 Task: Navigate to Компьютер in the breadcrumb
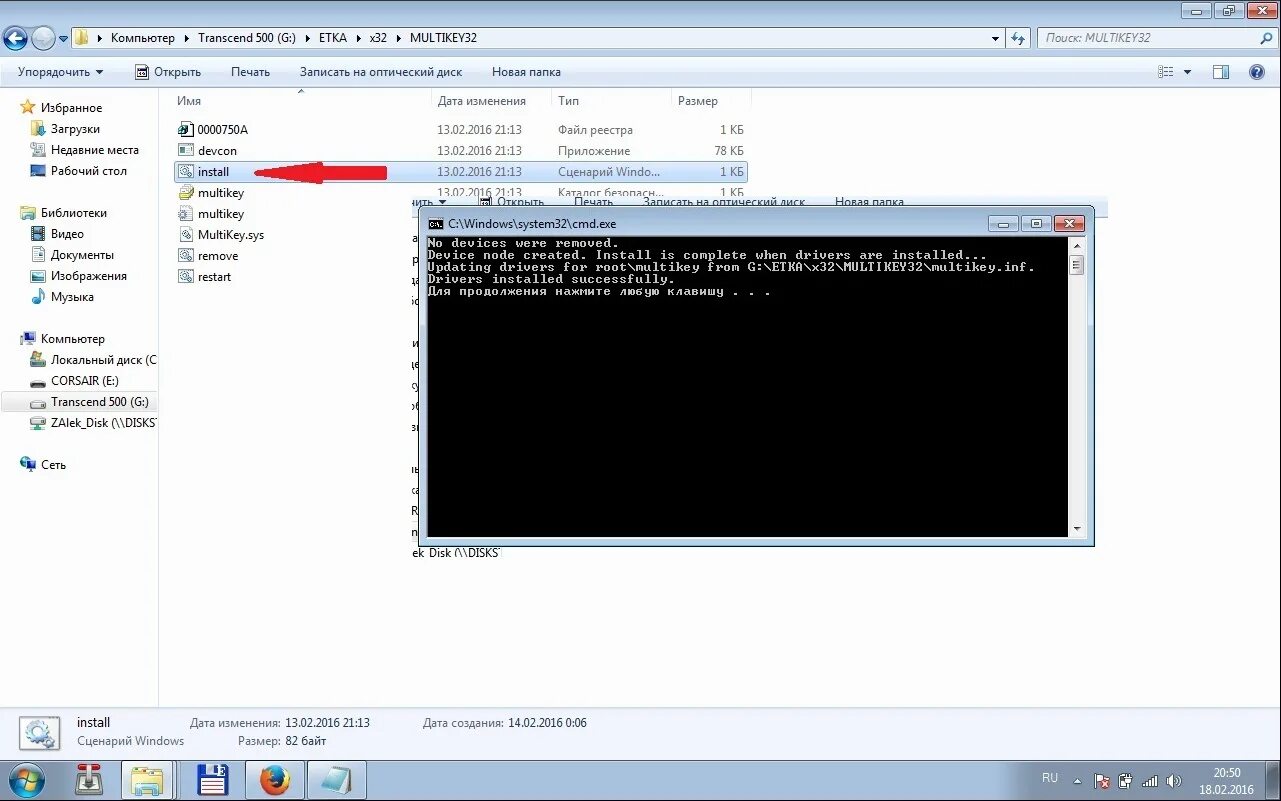pyautogui.click(x=143, y=38)
